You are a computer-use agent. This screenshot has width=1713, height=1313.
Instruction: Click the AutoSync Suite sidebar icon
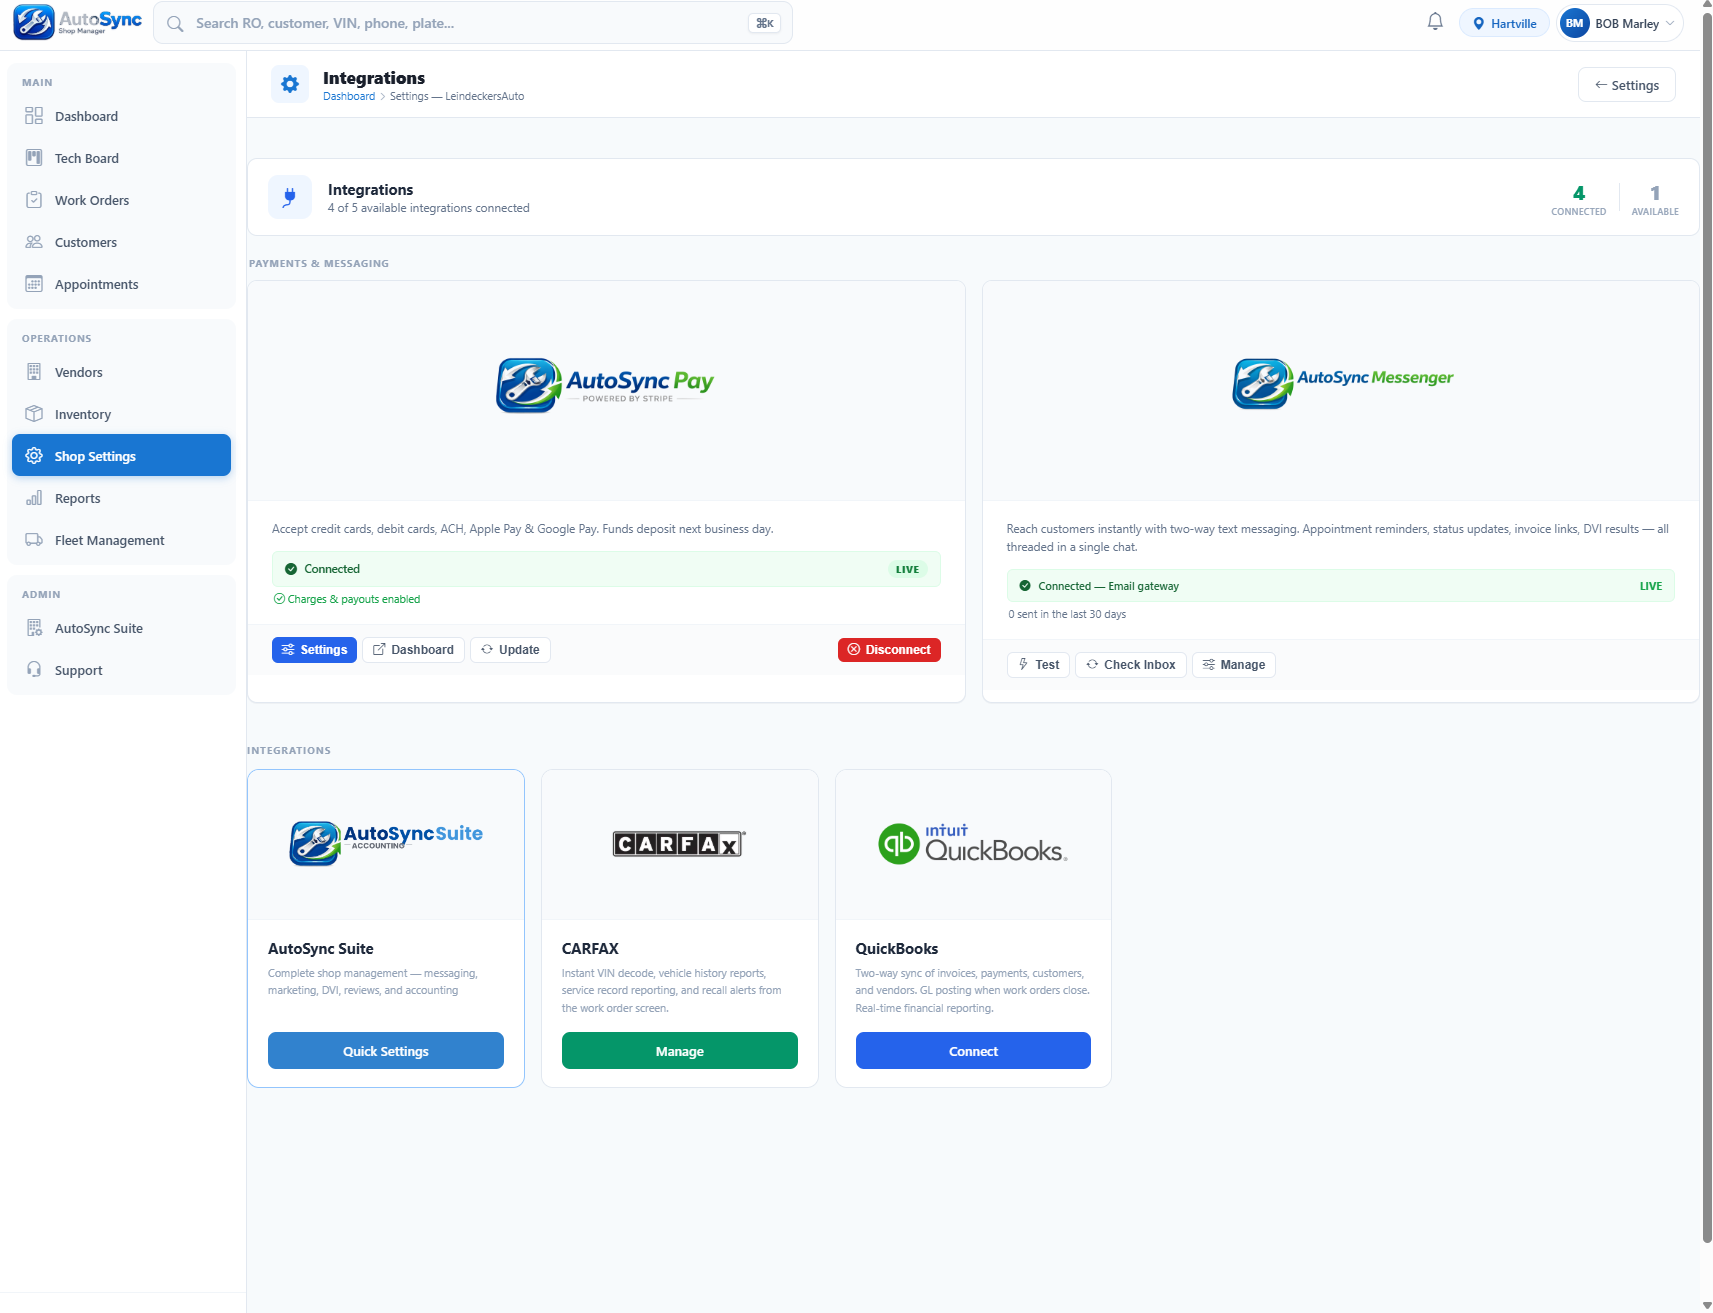pos(34,628)
